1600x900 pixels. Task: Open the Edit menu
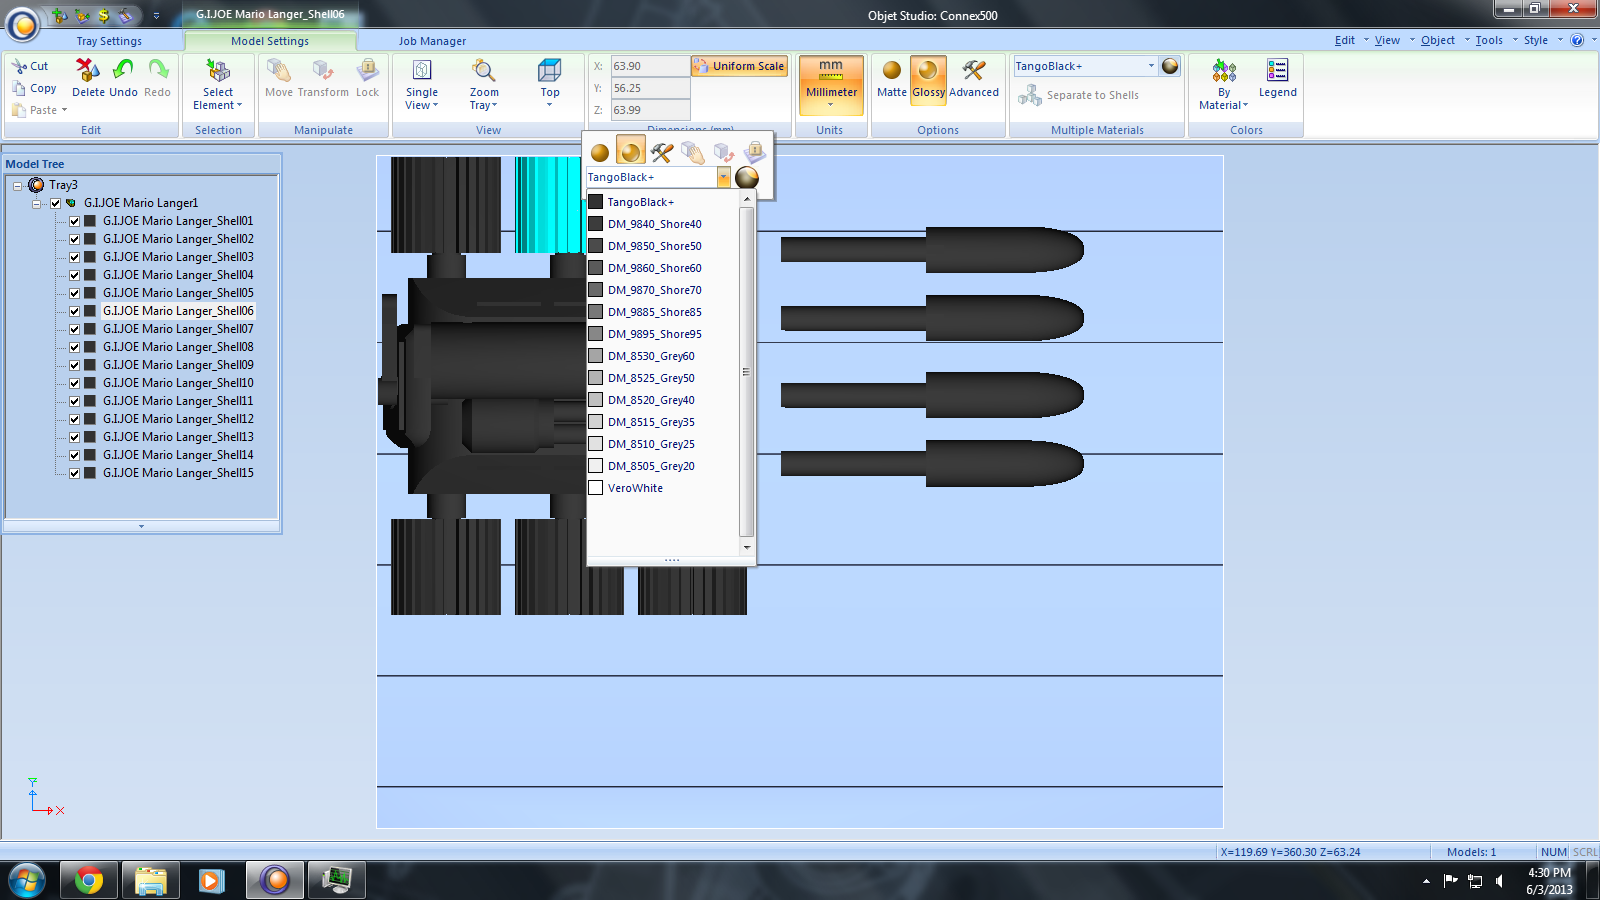click(x=1345, y=40)
